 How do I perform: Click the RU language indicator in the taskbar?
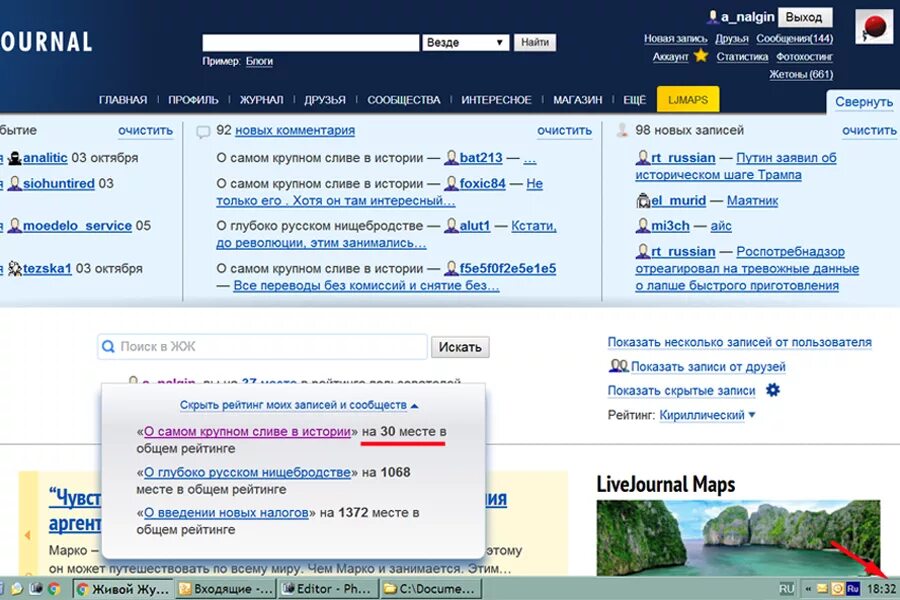(786, 589)
